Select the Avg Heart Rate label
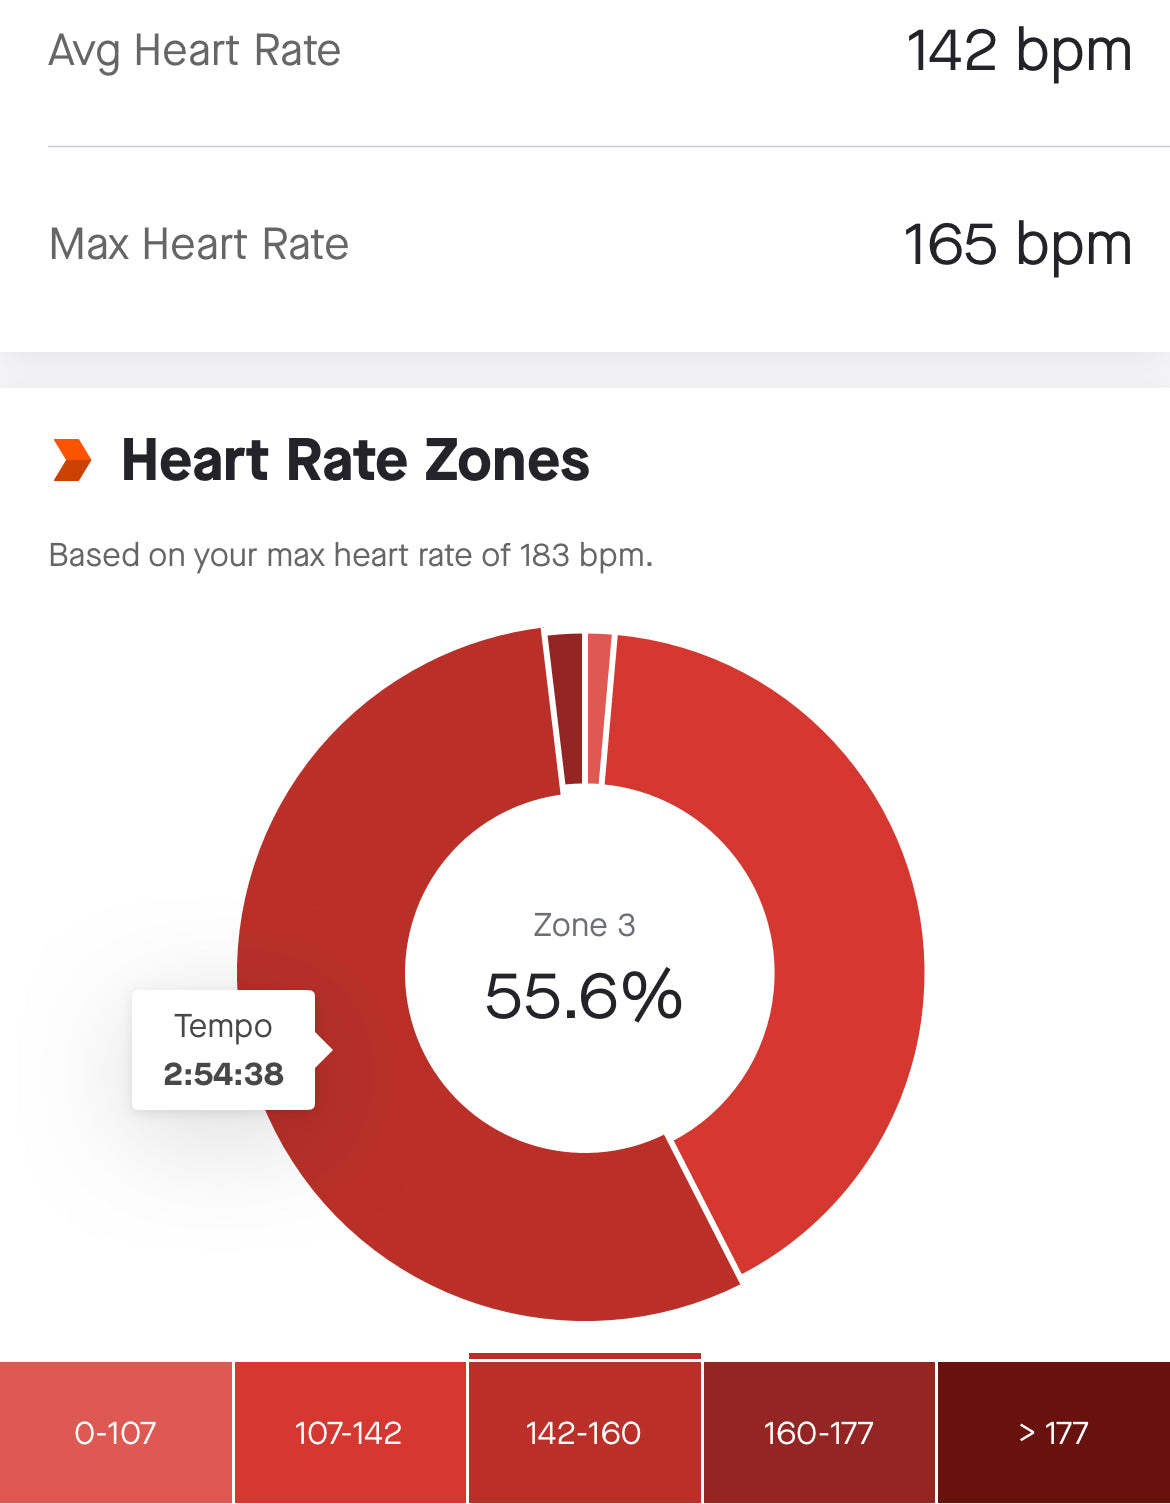1170x1504 pixels. (195, 51)
